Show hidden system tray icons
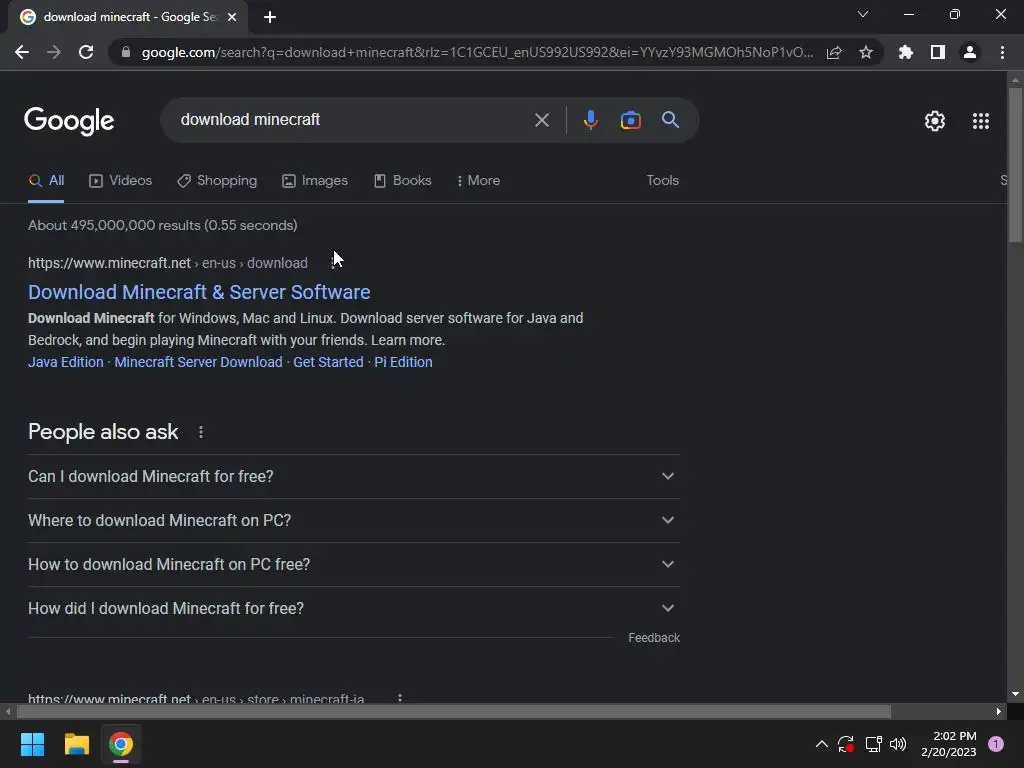The height and width of the screenshot is (768, 1024). [822, 744]
